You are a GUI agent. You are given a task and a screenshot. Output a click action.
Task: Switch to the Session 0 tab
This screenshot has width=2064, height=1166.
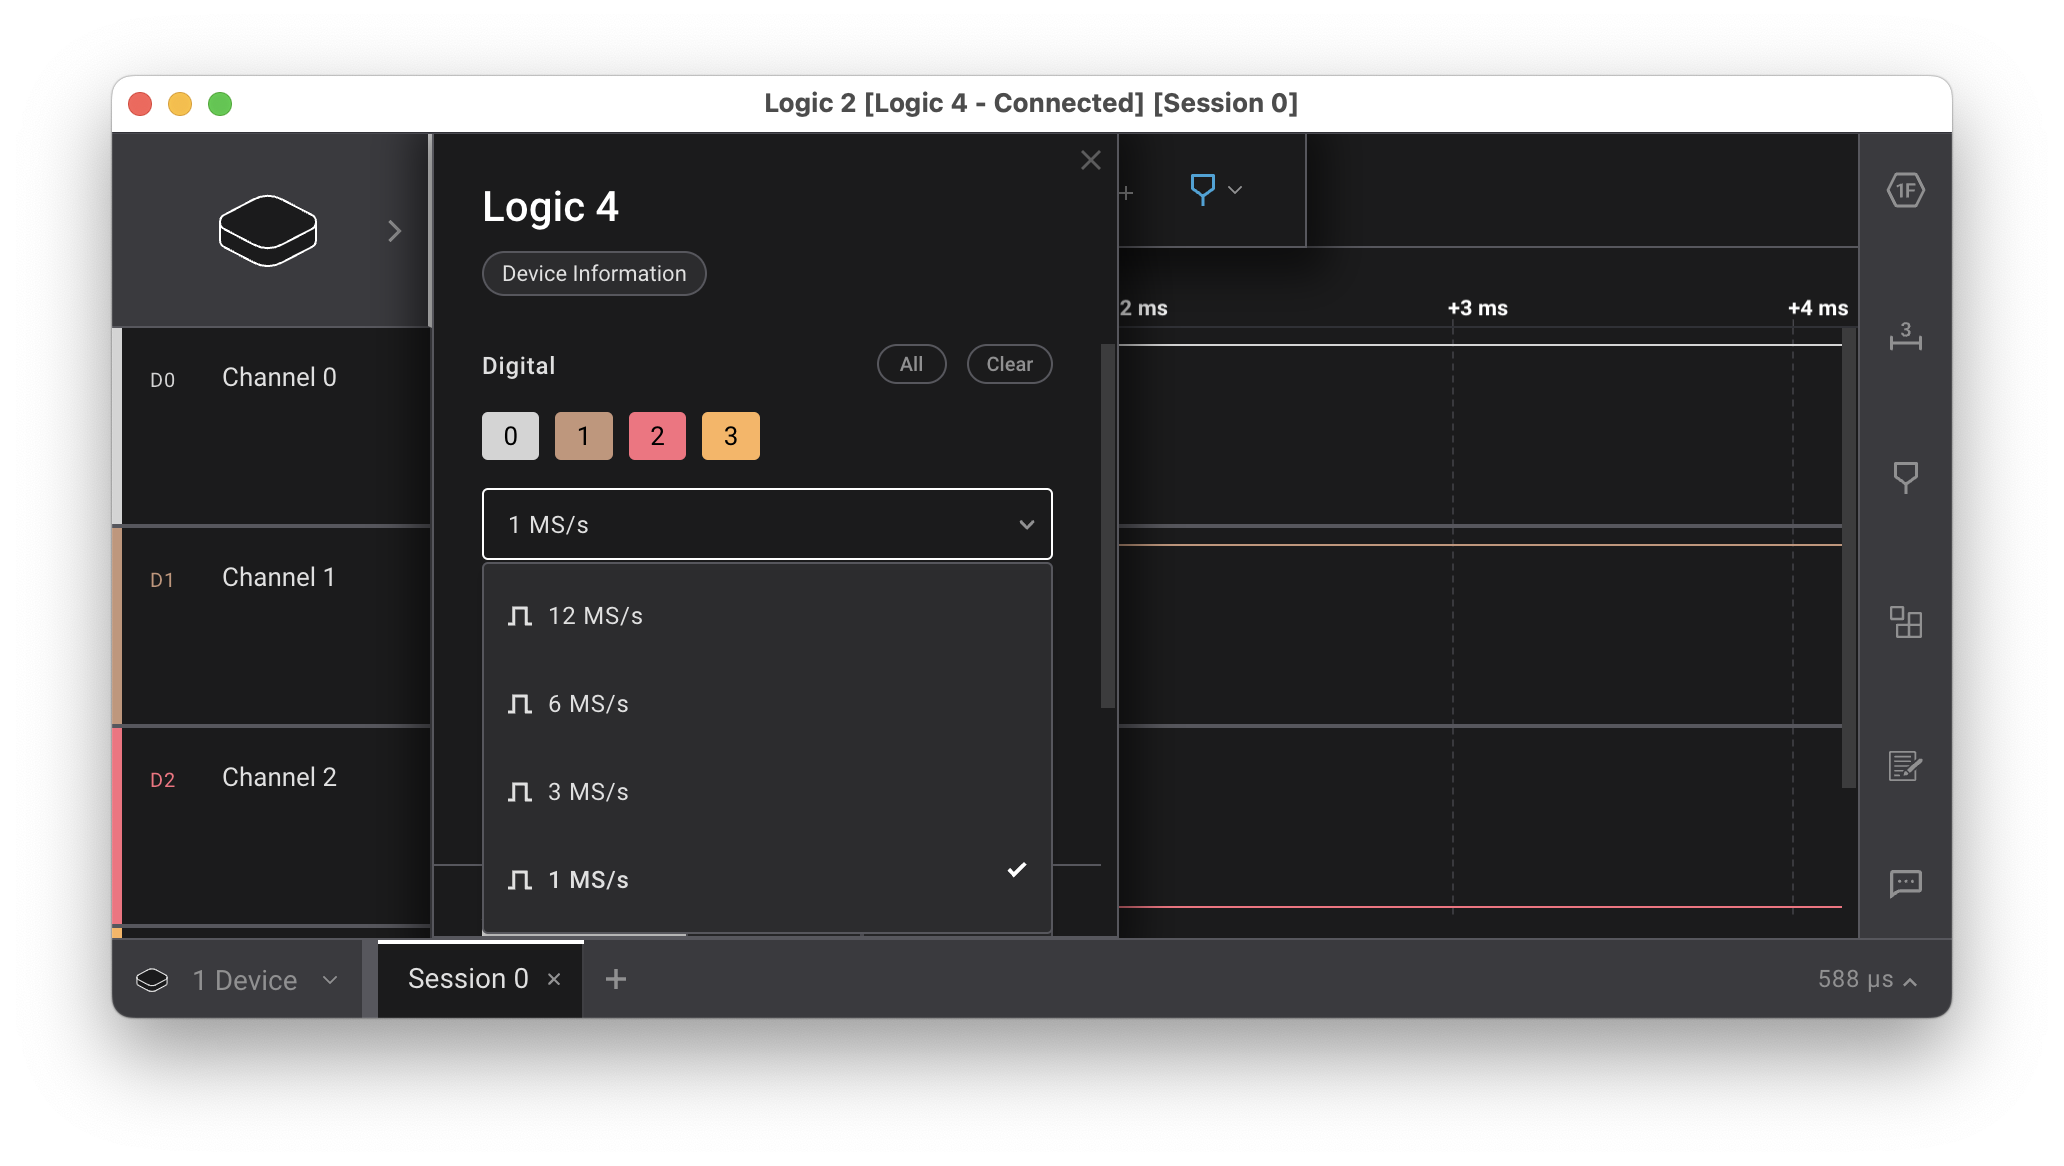tap(467, 979)
